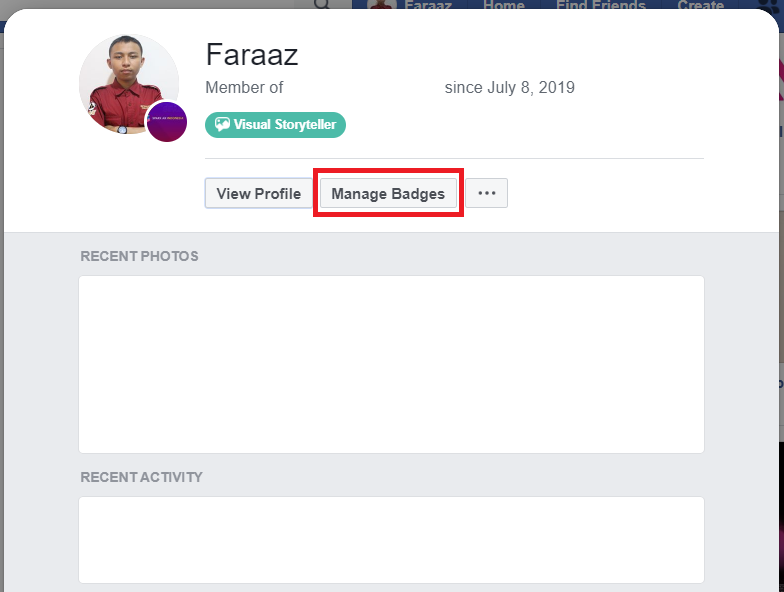784x592 pixels.
Task: Click inside the Recent Photos panel
Action: pos(391,364)
